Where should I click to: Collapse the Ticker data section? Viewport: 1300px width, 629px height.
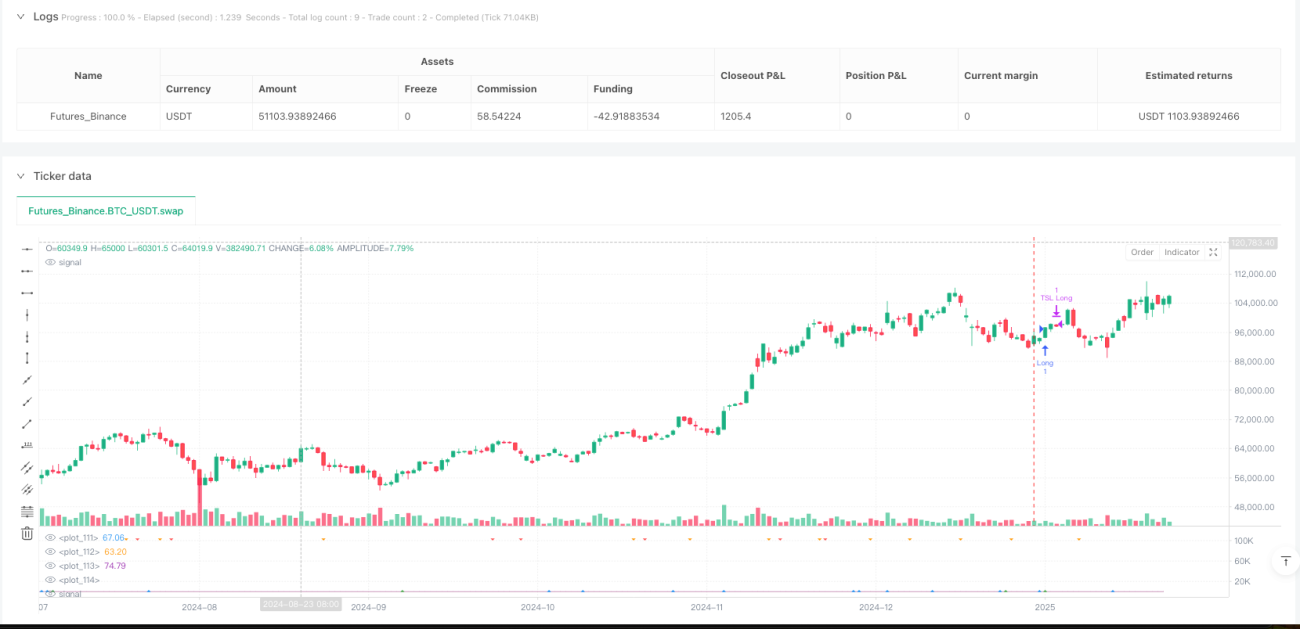point(20,176)
